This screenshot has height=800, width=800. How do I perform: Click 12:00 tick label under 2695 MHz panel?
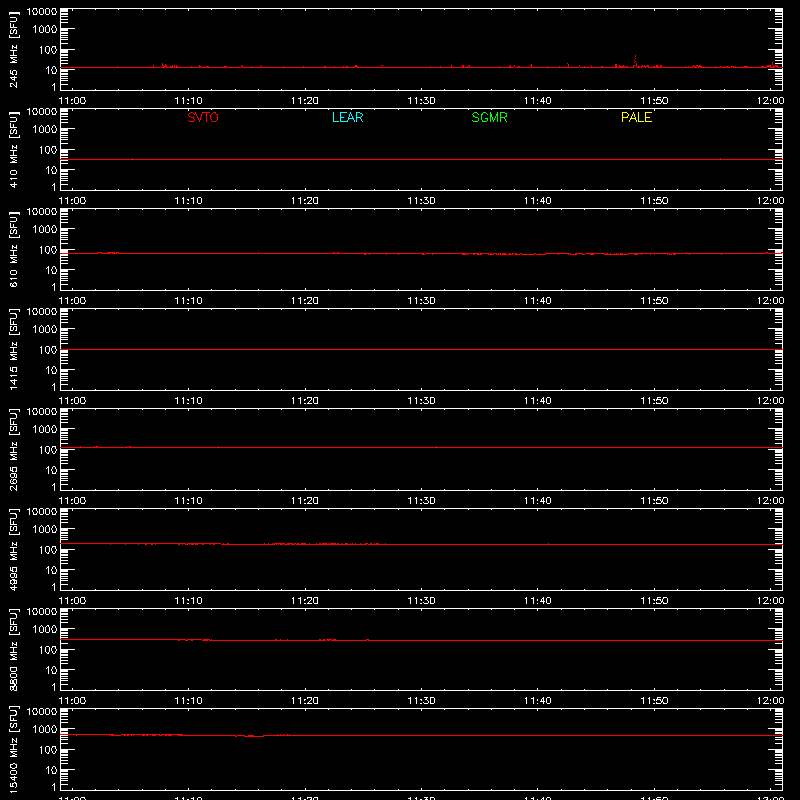(770, 501)
